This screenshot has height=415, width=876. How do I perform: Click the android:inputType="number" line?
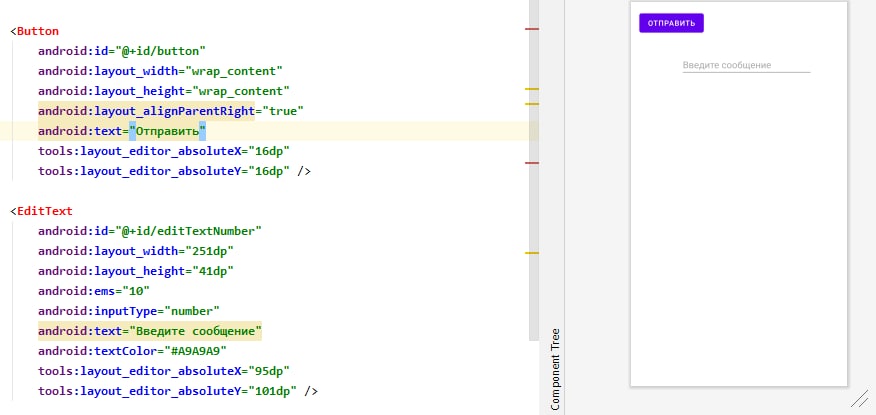click(129, 311)
